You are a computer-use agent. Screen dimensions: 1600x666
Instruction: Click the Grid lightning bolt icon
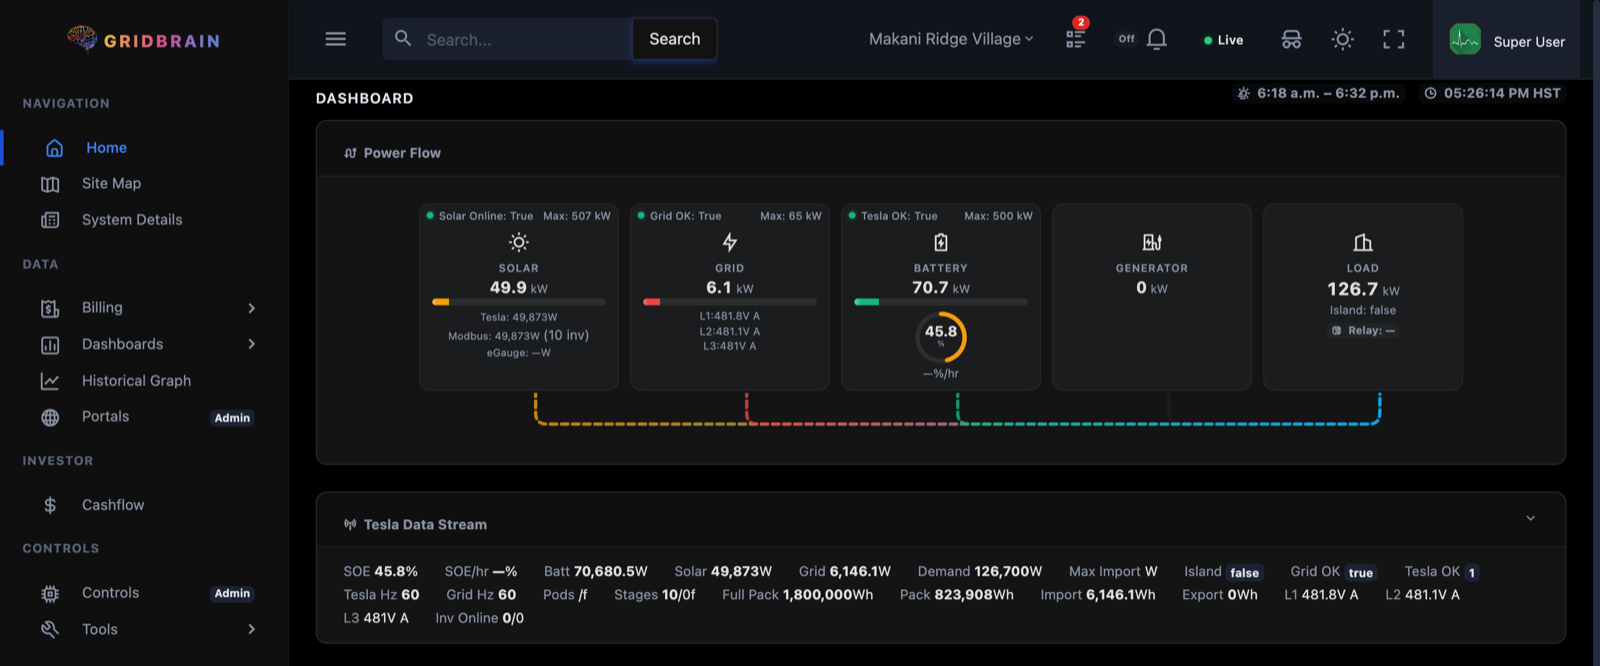[x=730, y=242]
